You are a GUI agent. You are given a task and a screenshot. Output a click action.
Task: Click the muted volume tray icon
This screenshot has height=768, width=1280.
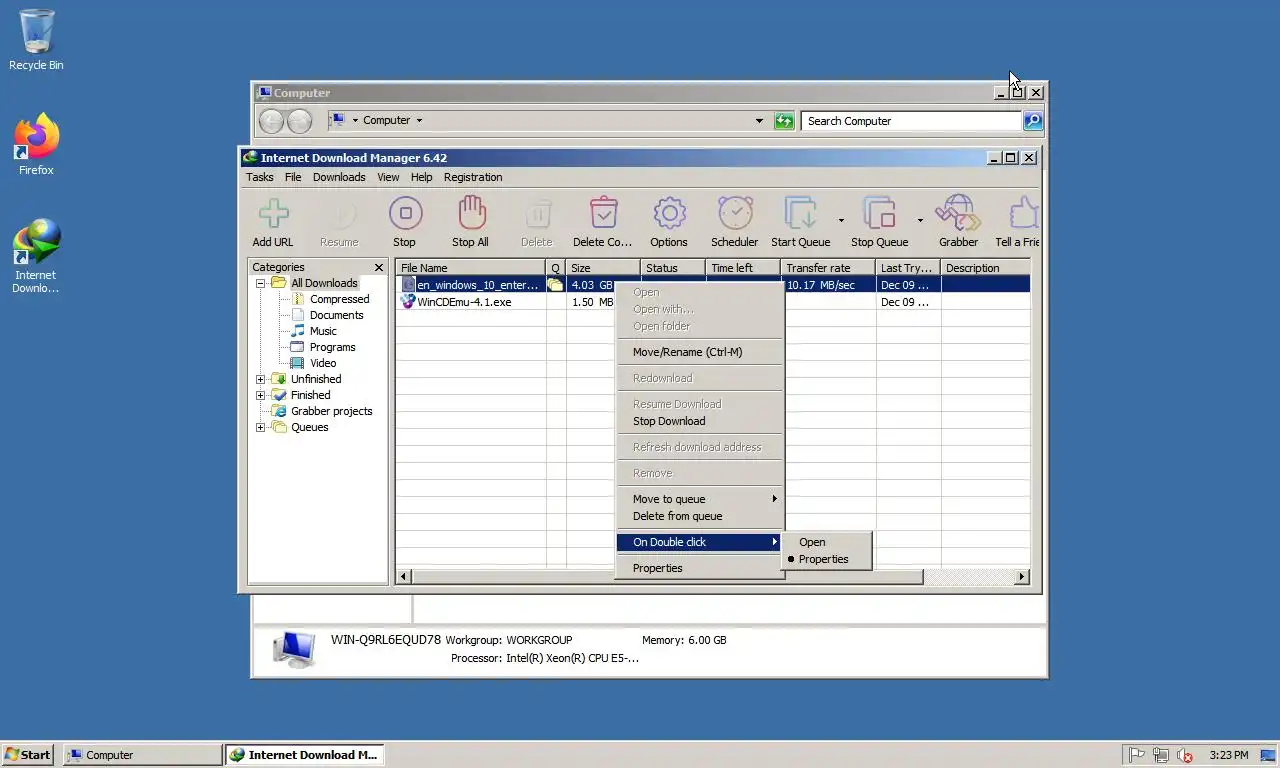point(1185,755)
